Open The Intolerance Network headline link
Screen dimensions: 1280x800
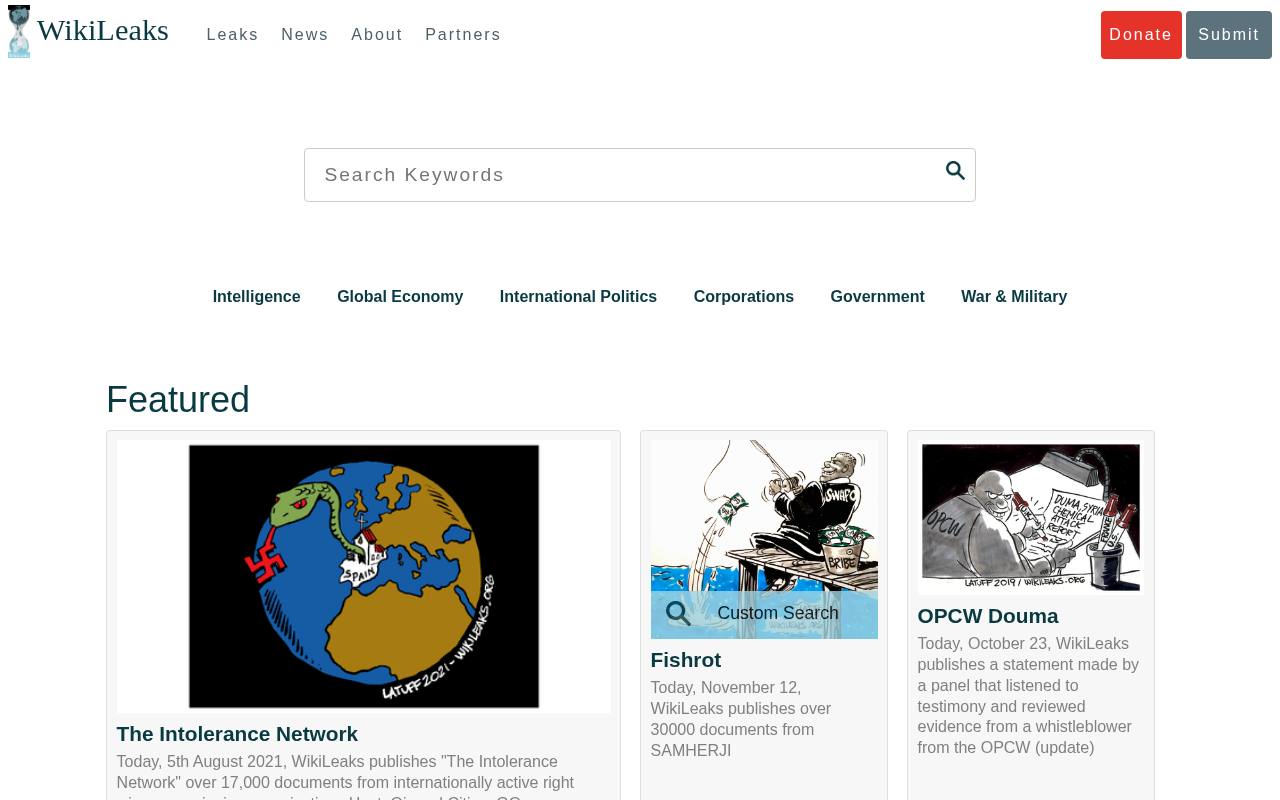tap(237, 734)
